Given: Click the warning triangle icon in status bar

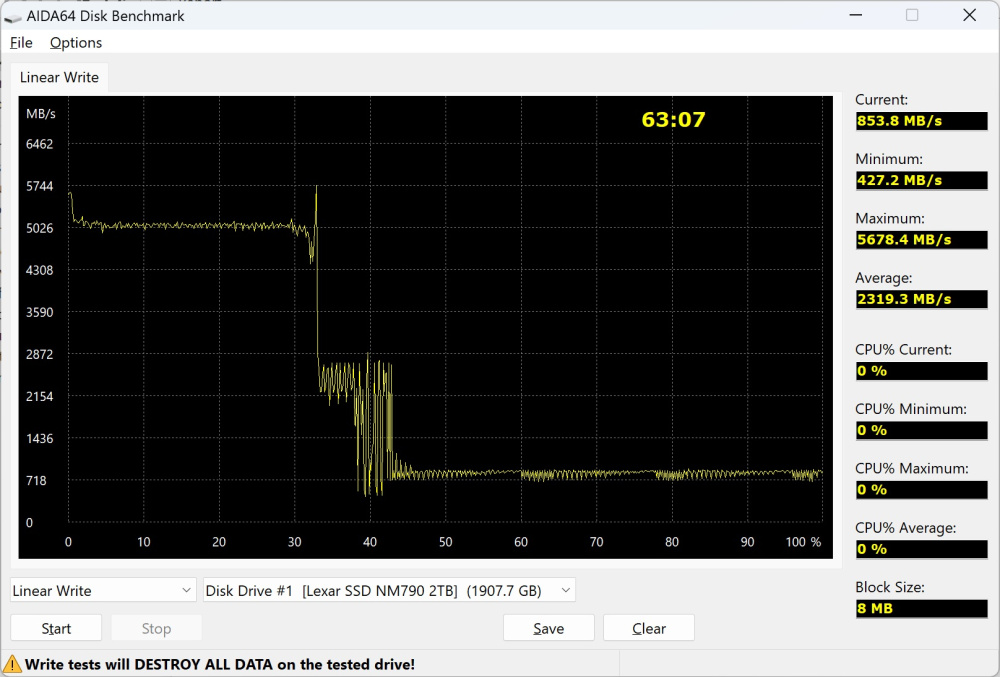Looking at the screenshot, I should [12, 664].
